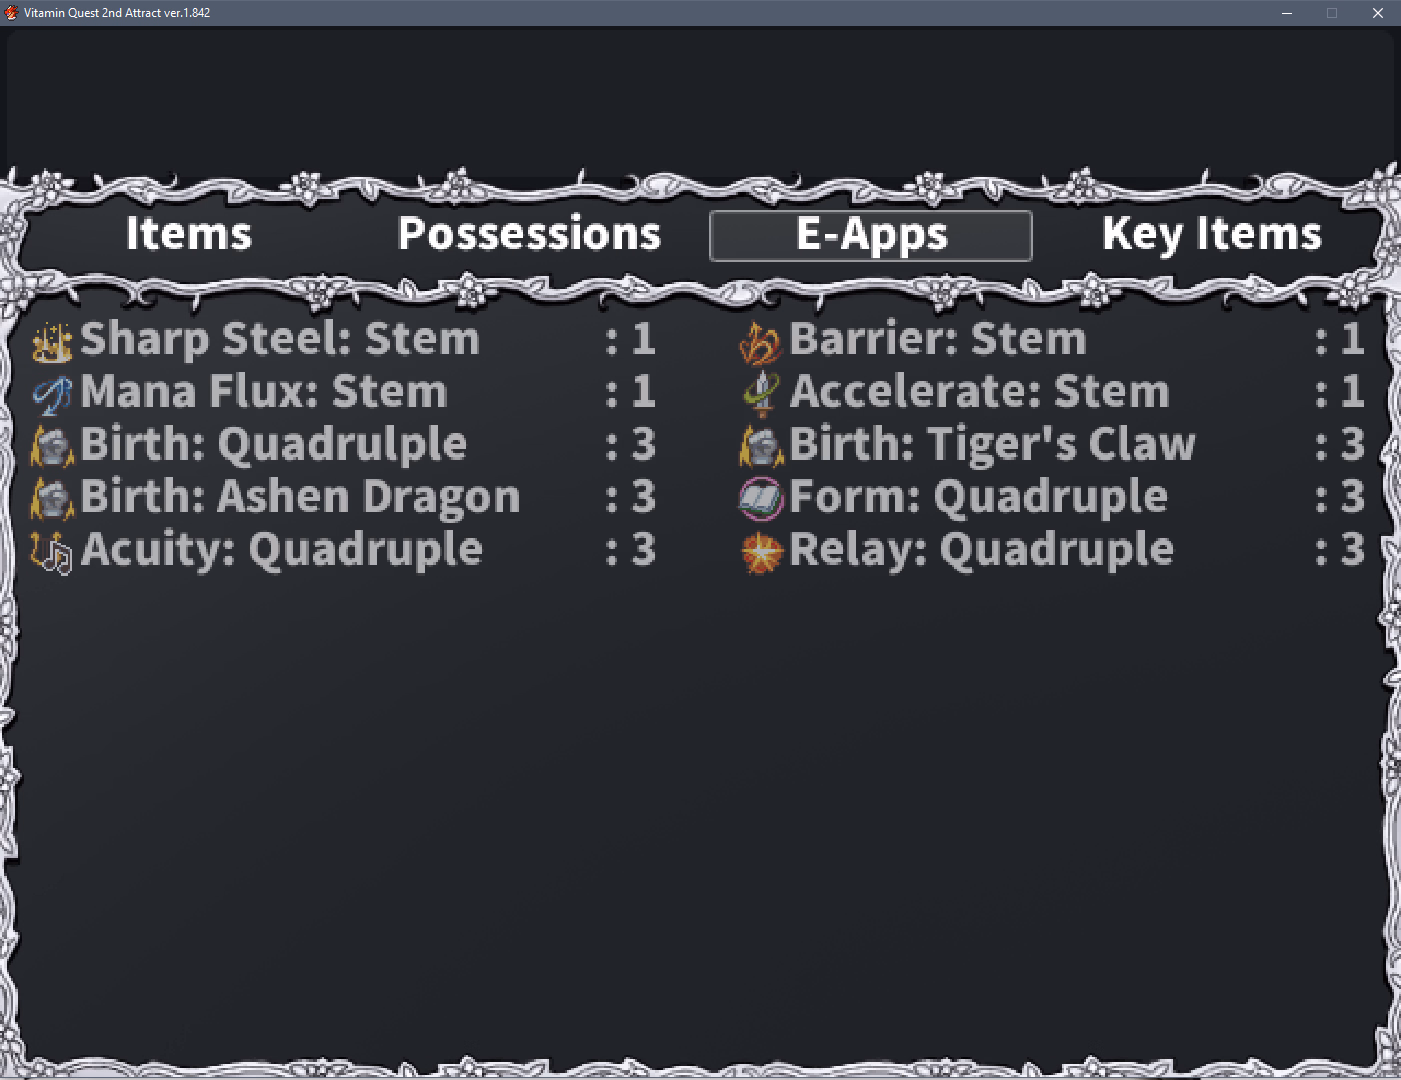Image resolution: width=1401 pixels, height=1080 pixels.
Task: Click the Birth: Quadrulple fist icon
Action: pyautogui.click(x=52, y=446)
